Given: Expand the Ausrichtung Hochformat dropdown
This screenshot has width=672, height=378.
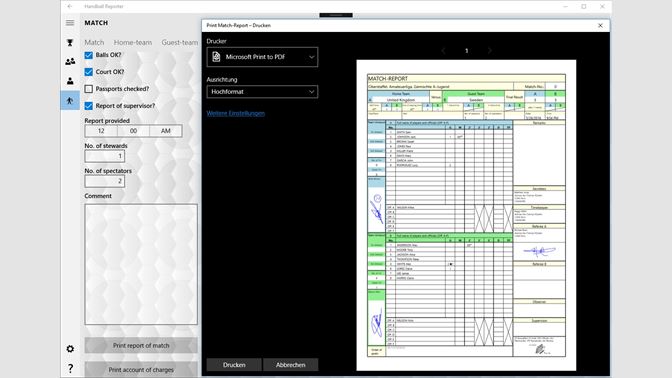Looking at the screenshot, I should (x=262, y=92).
